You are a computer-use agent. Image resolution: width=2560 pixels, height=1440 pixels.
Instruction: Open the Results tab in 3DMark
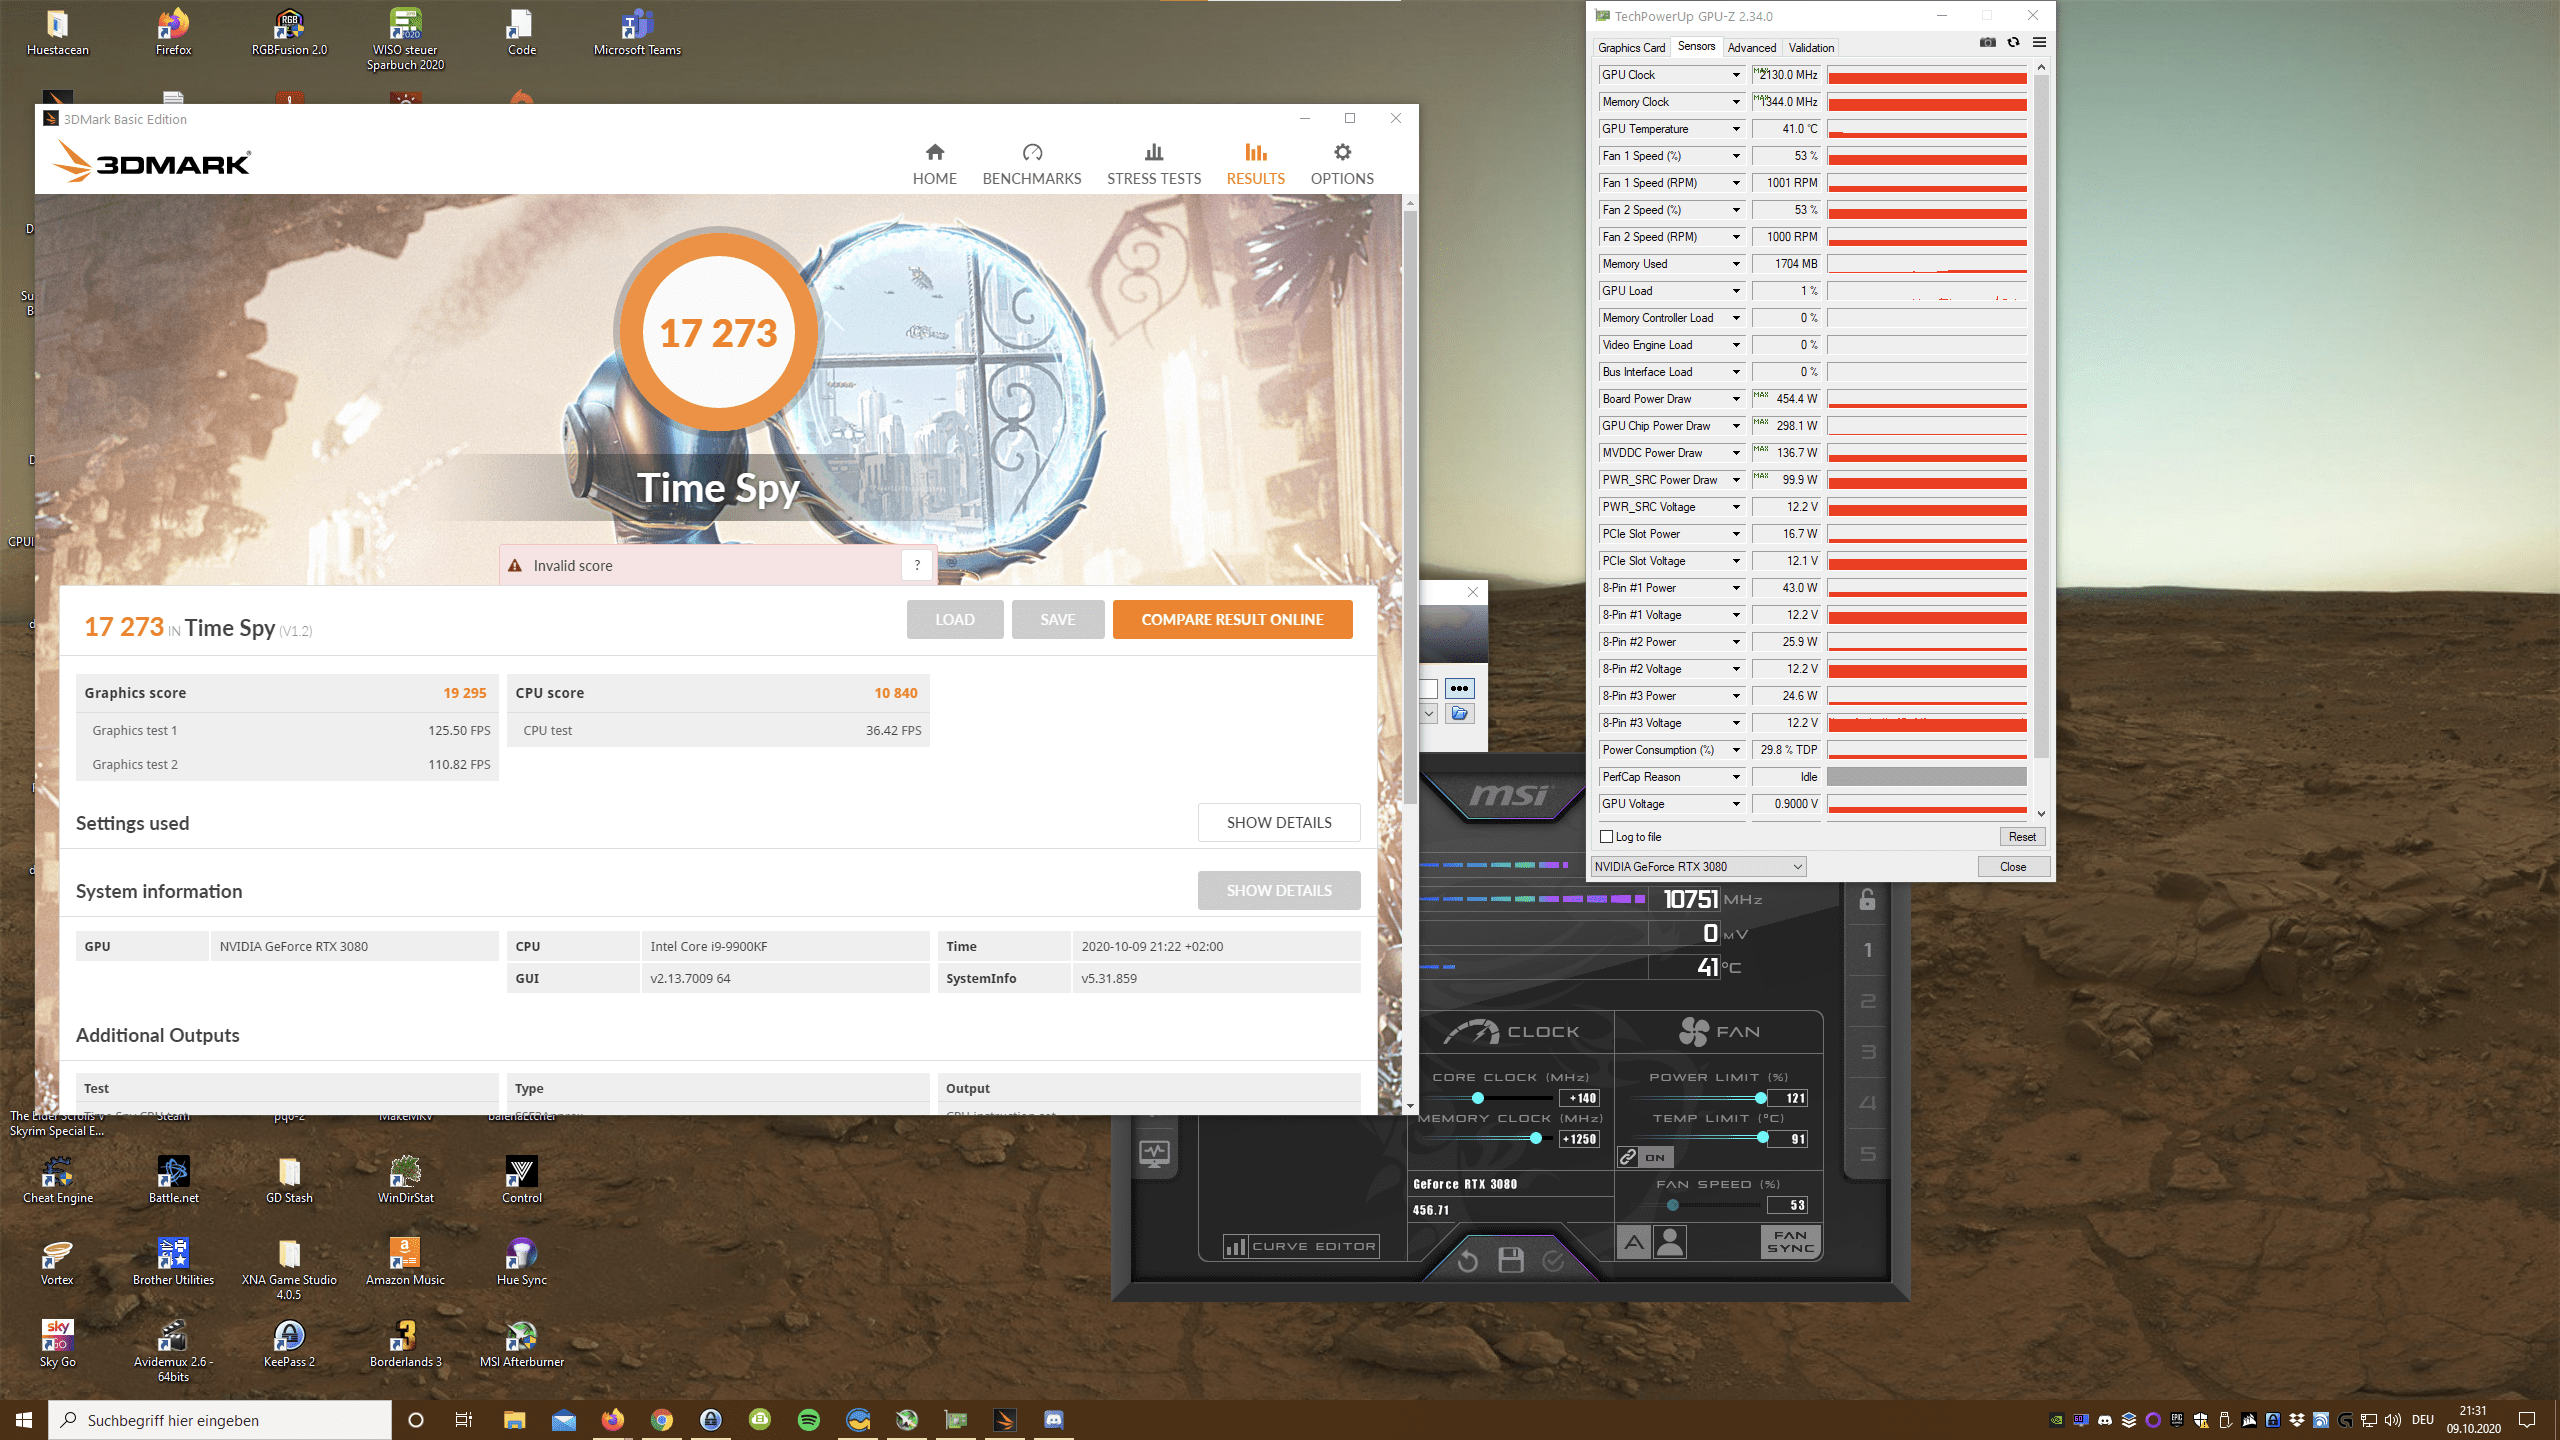pyautogui.click(x=1255, y=164)
